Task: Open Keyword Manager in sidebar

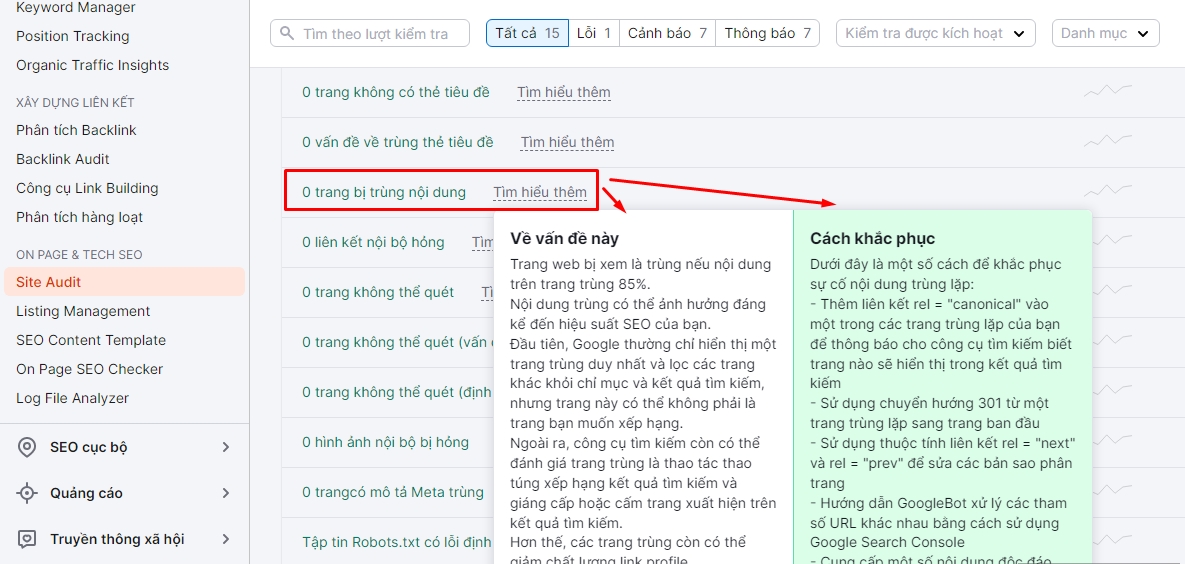Action: coord(76,8)
